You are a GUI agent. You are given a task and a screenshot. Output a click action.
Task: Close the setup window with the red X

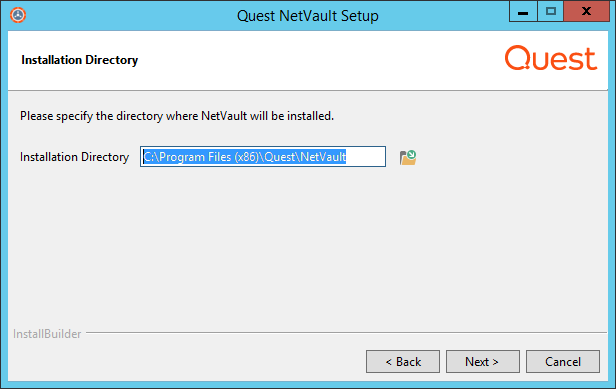click(586, 11)
